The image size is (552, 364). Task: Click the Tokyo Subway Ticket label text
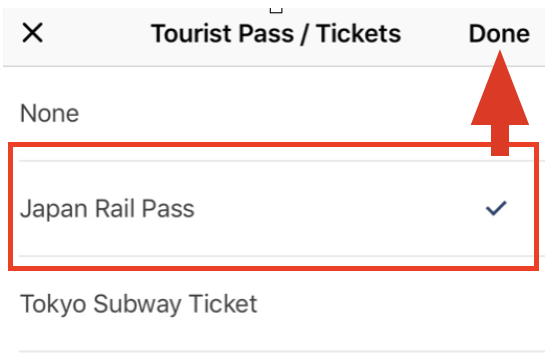tap(139, 304)
